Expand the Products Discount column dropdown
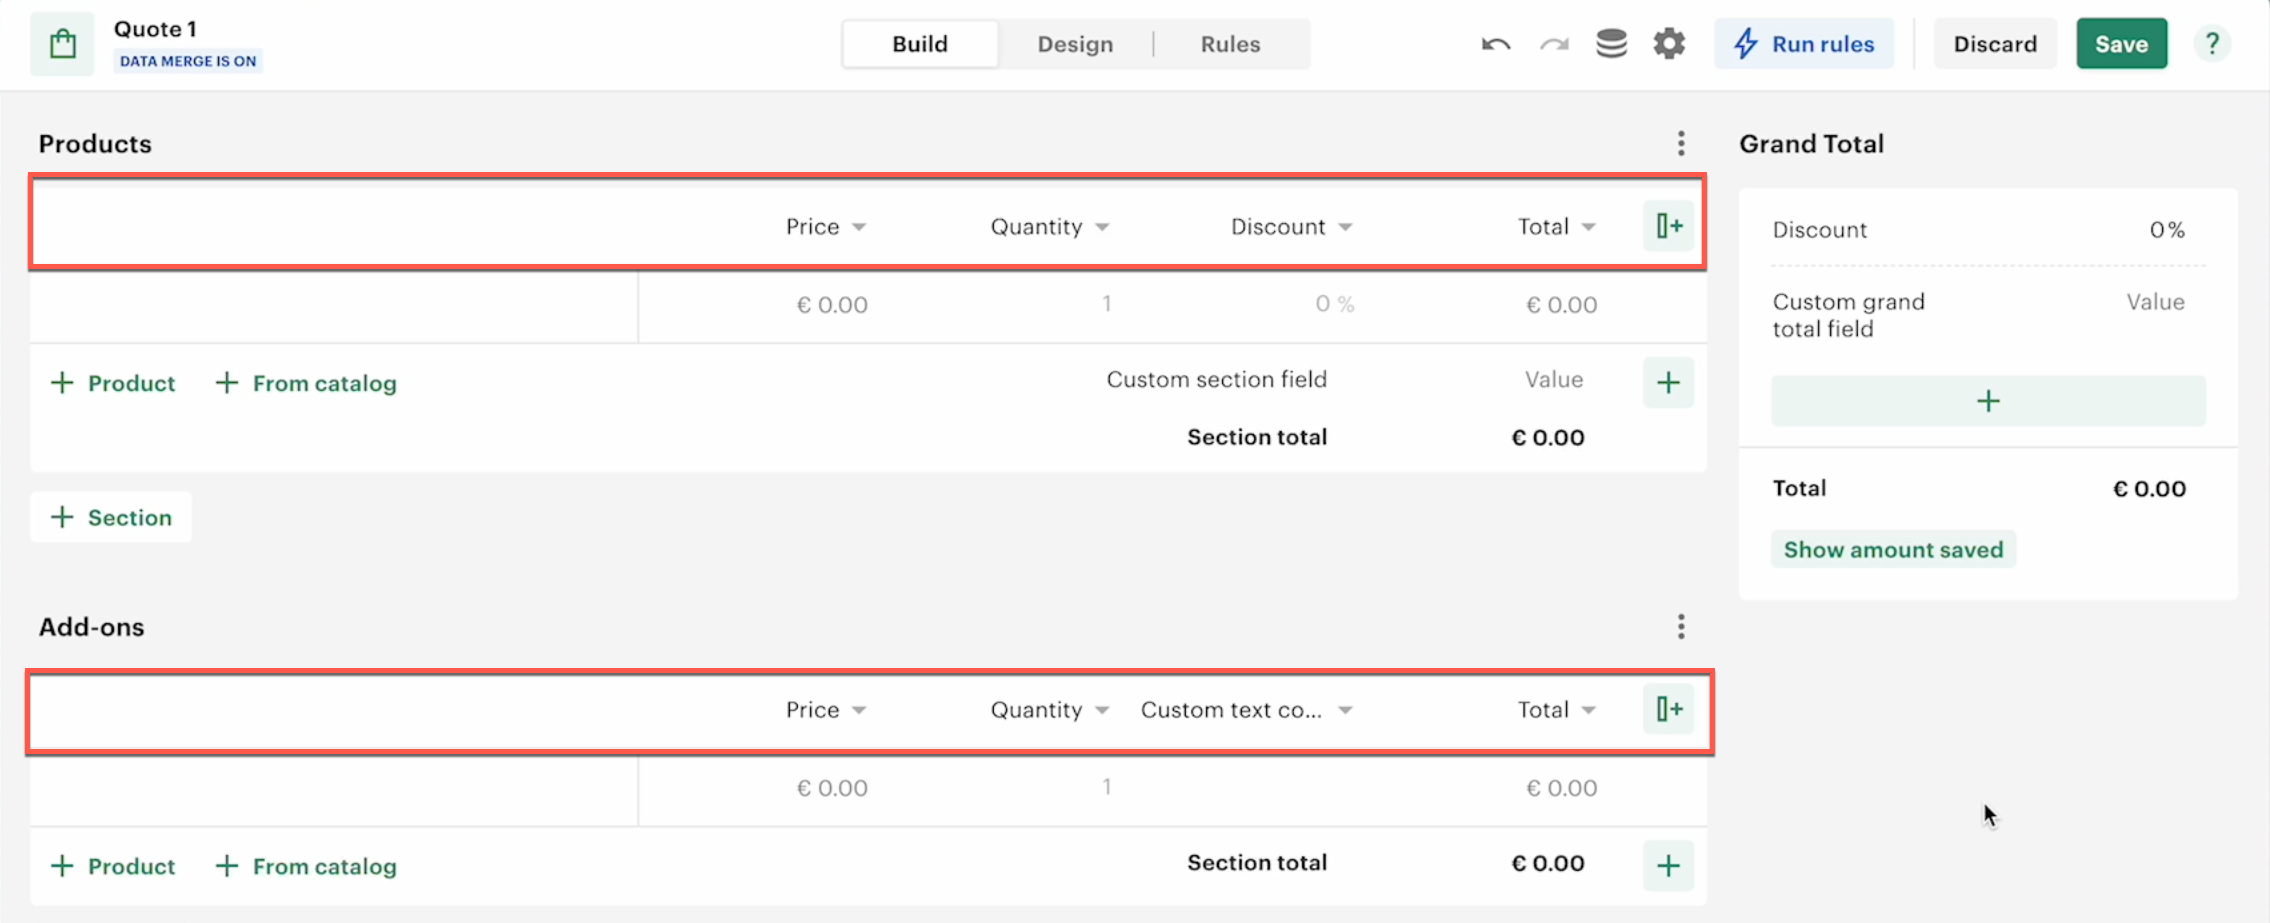Viewport: 2270px width, 923px height. tap(1345, 228)
